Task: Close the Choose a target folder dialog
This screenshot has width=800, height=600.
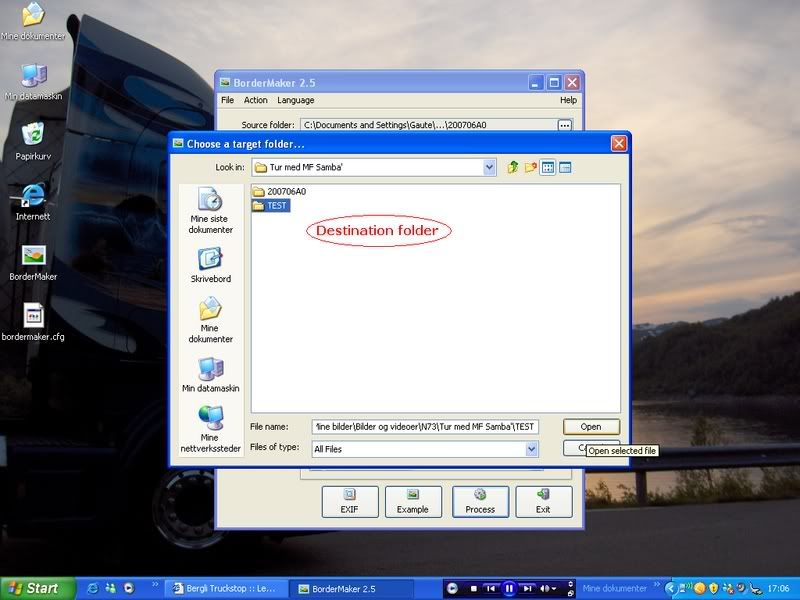Action: point(619,143)
